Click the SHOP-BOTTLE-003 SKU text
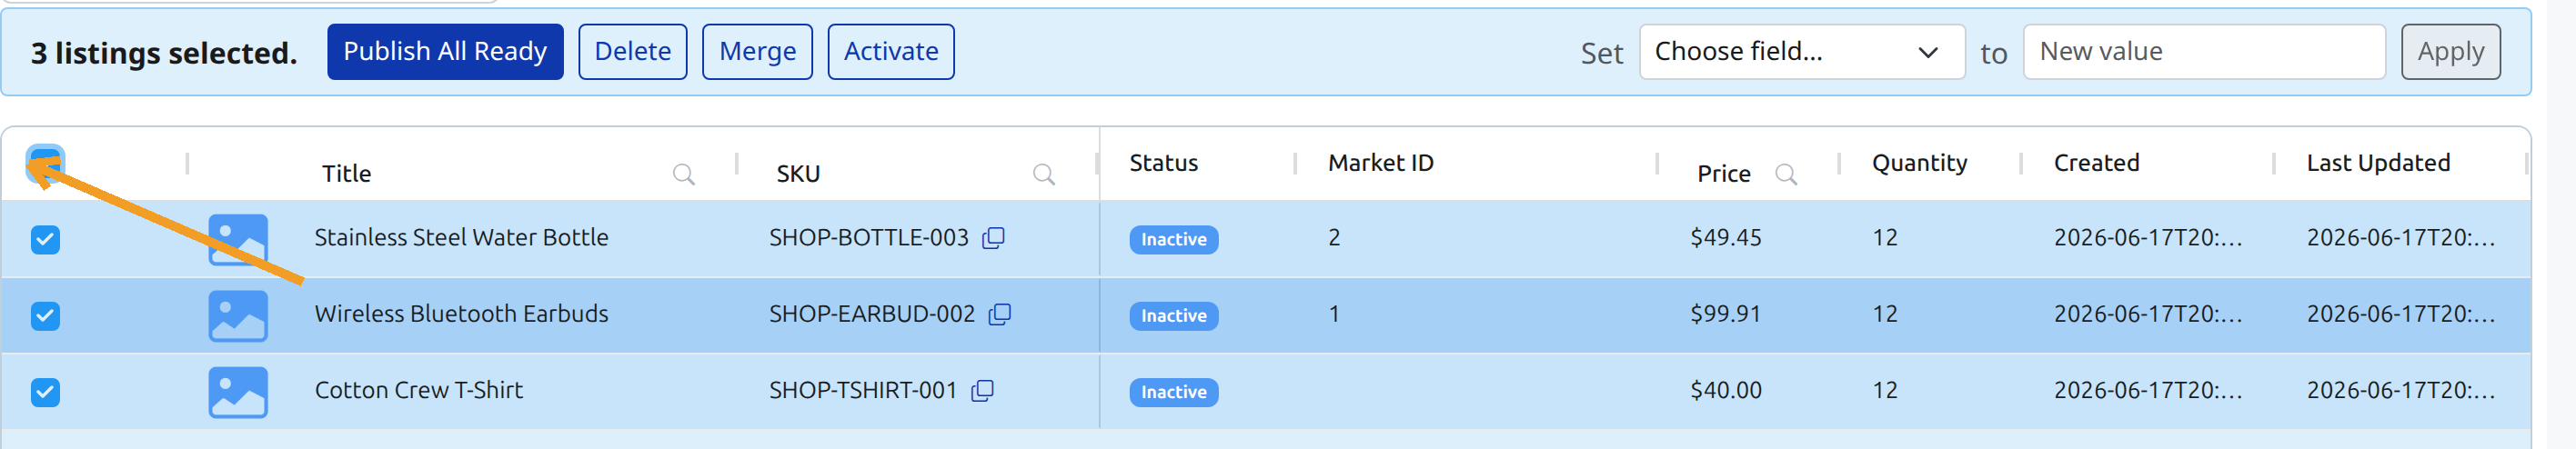The height and width of the screenshot is (449, 2576). pyautogui.click(x=868, y=237)
